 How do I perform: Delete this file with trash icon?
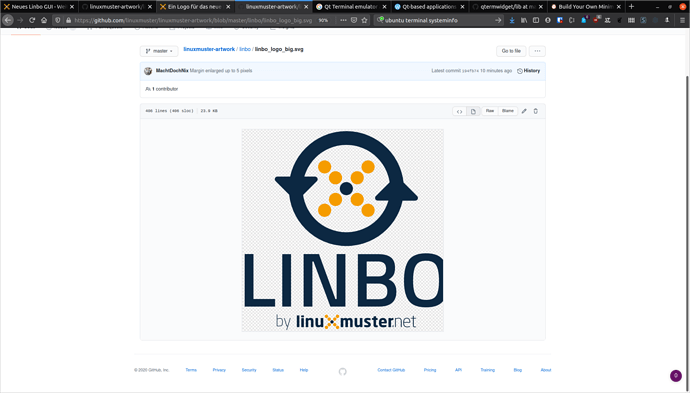[x=536, y=111]
